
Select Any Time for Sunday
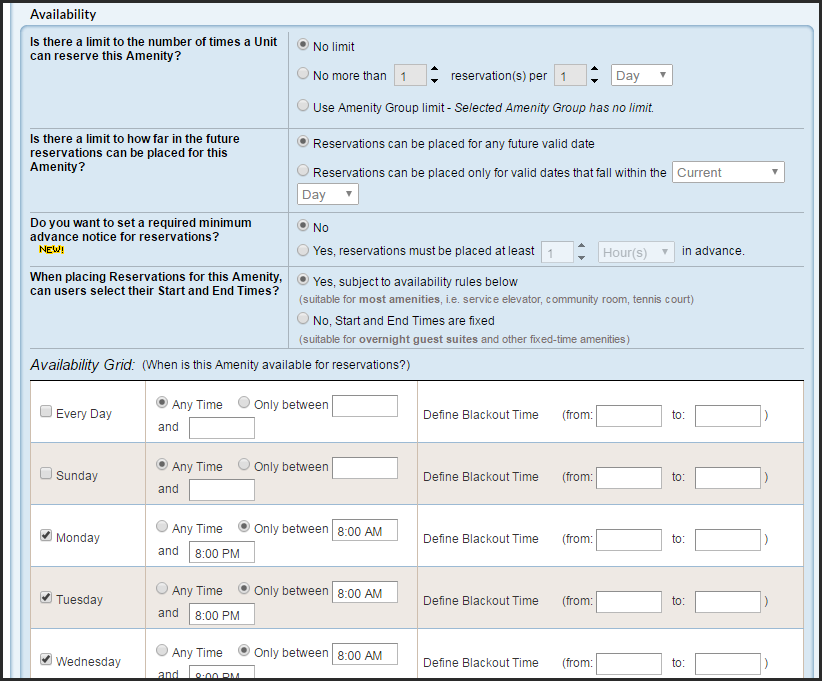pyautogui.click(x=162, y=464)
